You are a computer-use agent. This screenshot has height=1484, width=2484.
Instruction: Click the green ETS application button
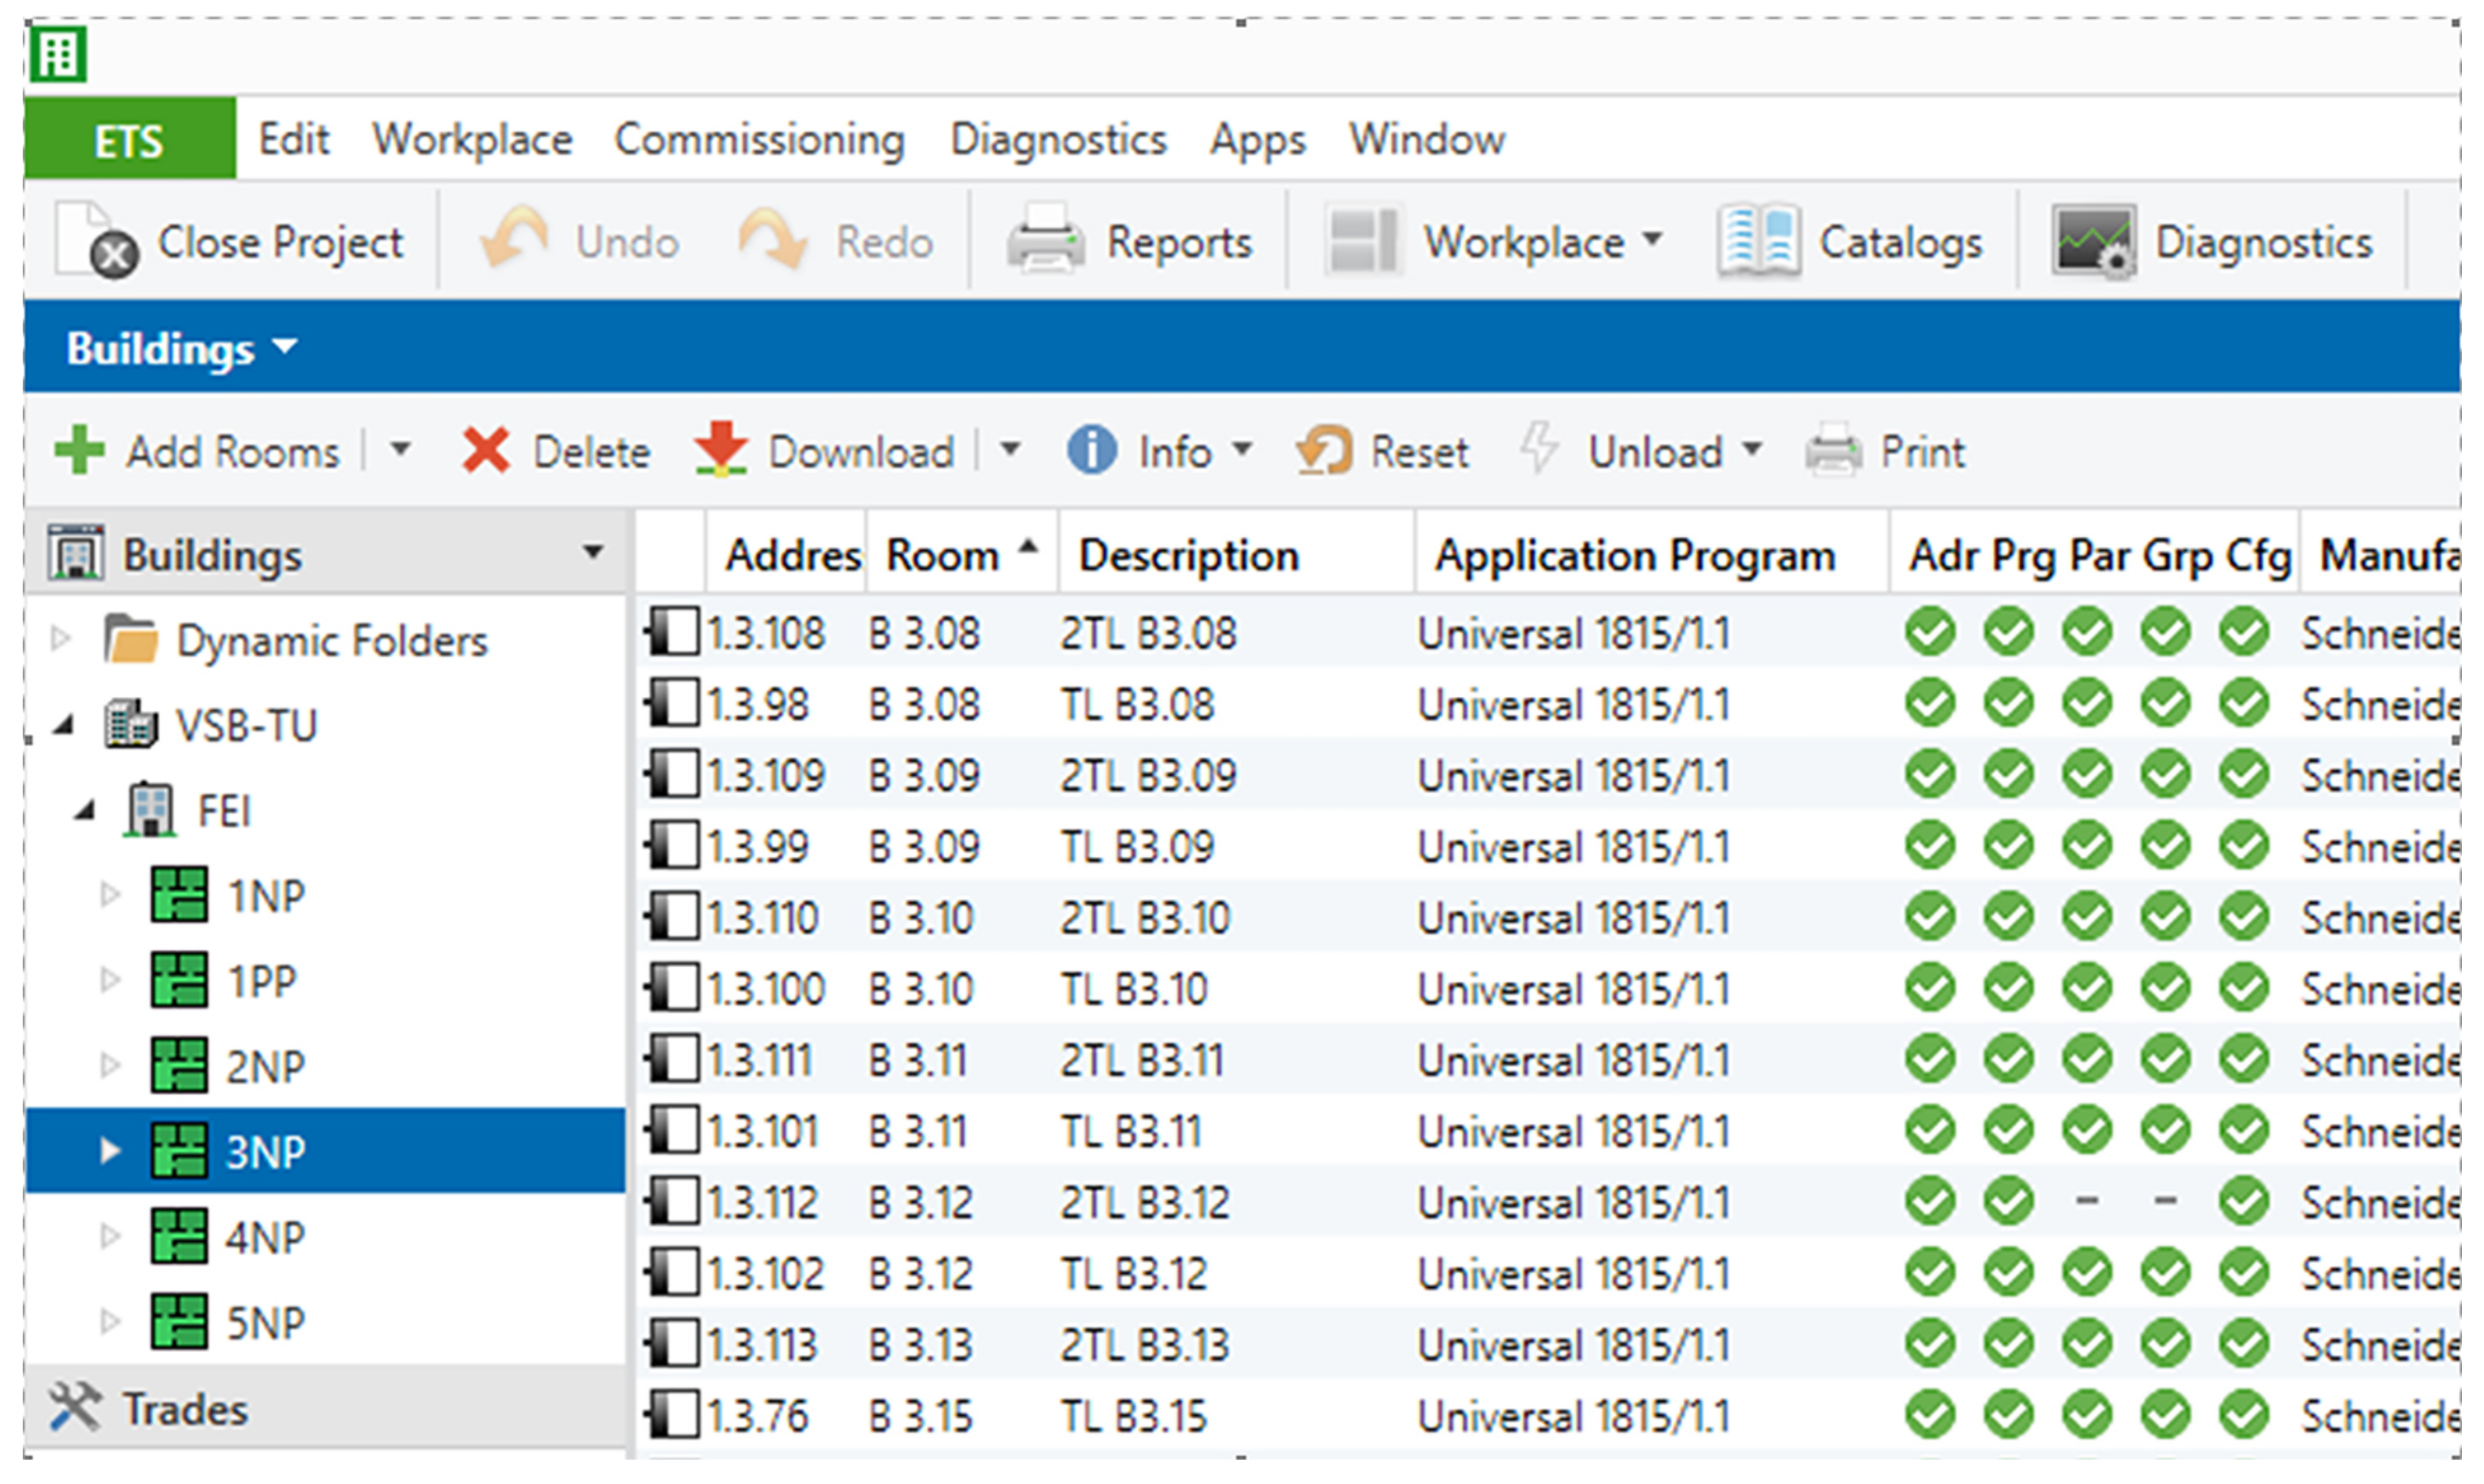coord(130,139)
